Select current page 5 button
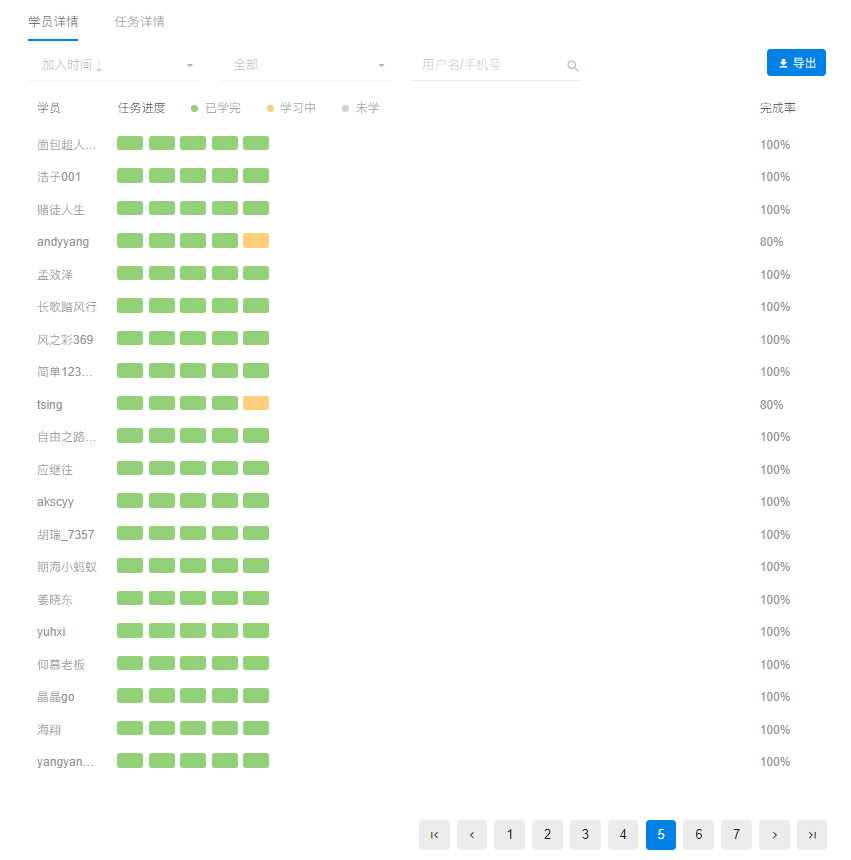Viewport: 851px width, 860px height. pyautogui.click(x=661, y=835)
